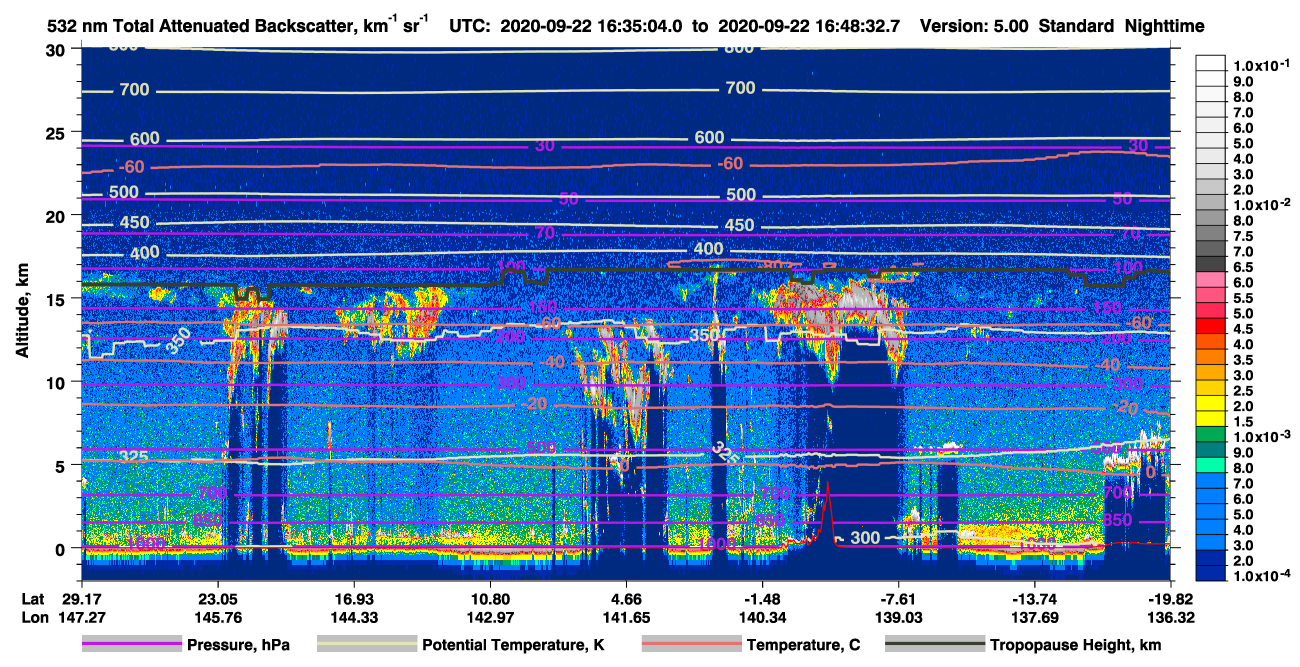Screen dimensions: 1300x667
Task: Click the latitude value 23.05
Action: point(216,600)
